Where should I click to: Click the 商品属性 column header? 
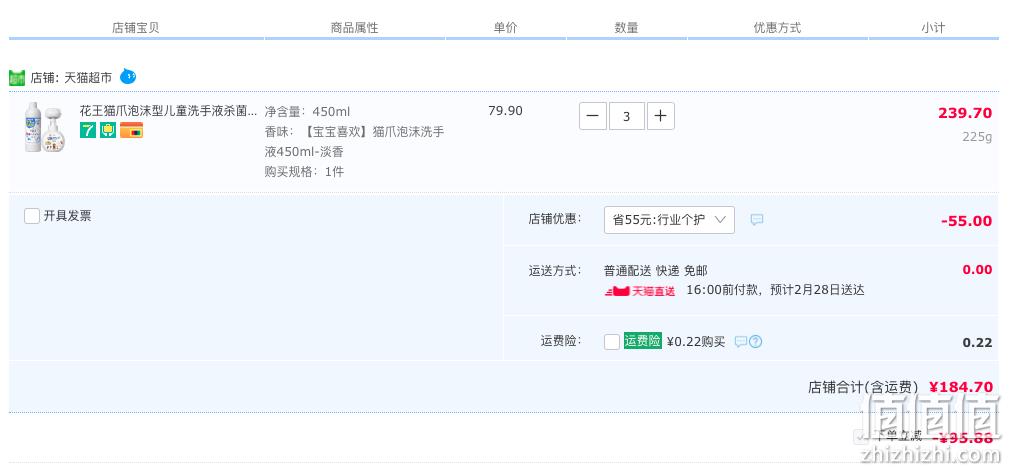coord(354,28)
